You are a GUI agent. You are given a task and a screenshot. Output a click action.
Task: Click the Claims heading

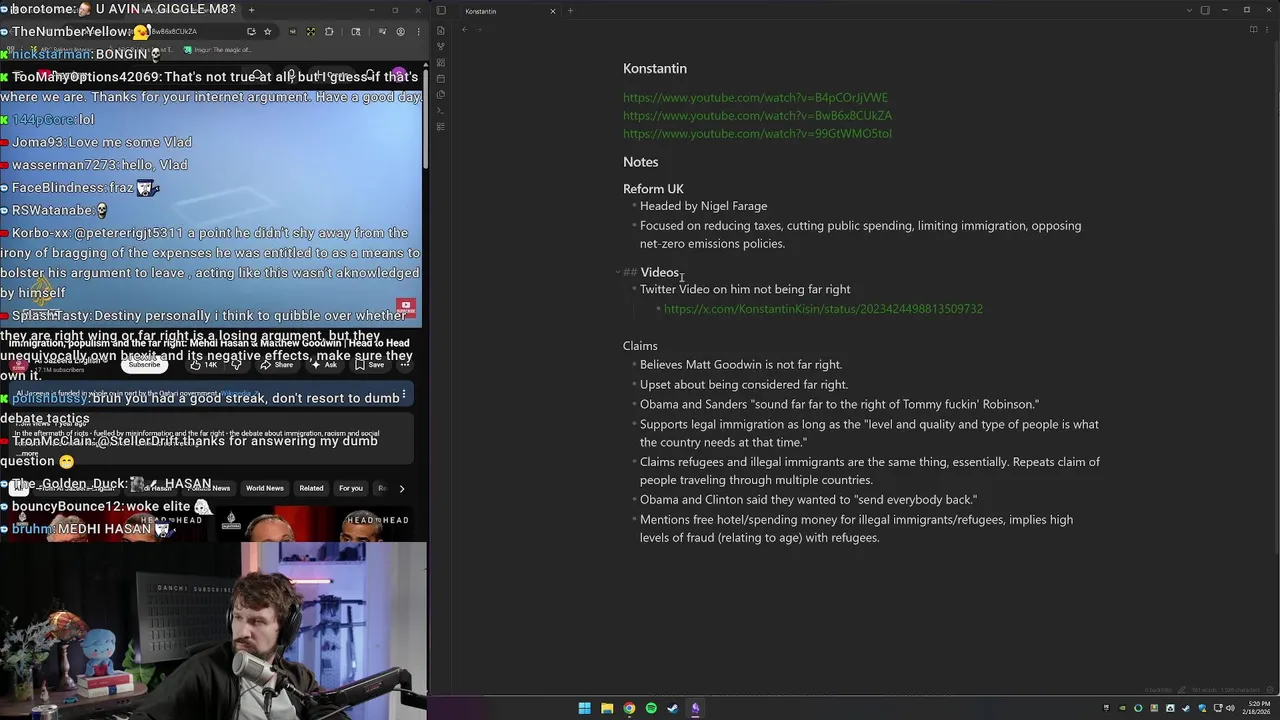(x=640, y=346)
